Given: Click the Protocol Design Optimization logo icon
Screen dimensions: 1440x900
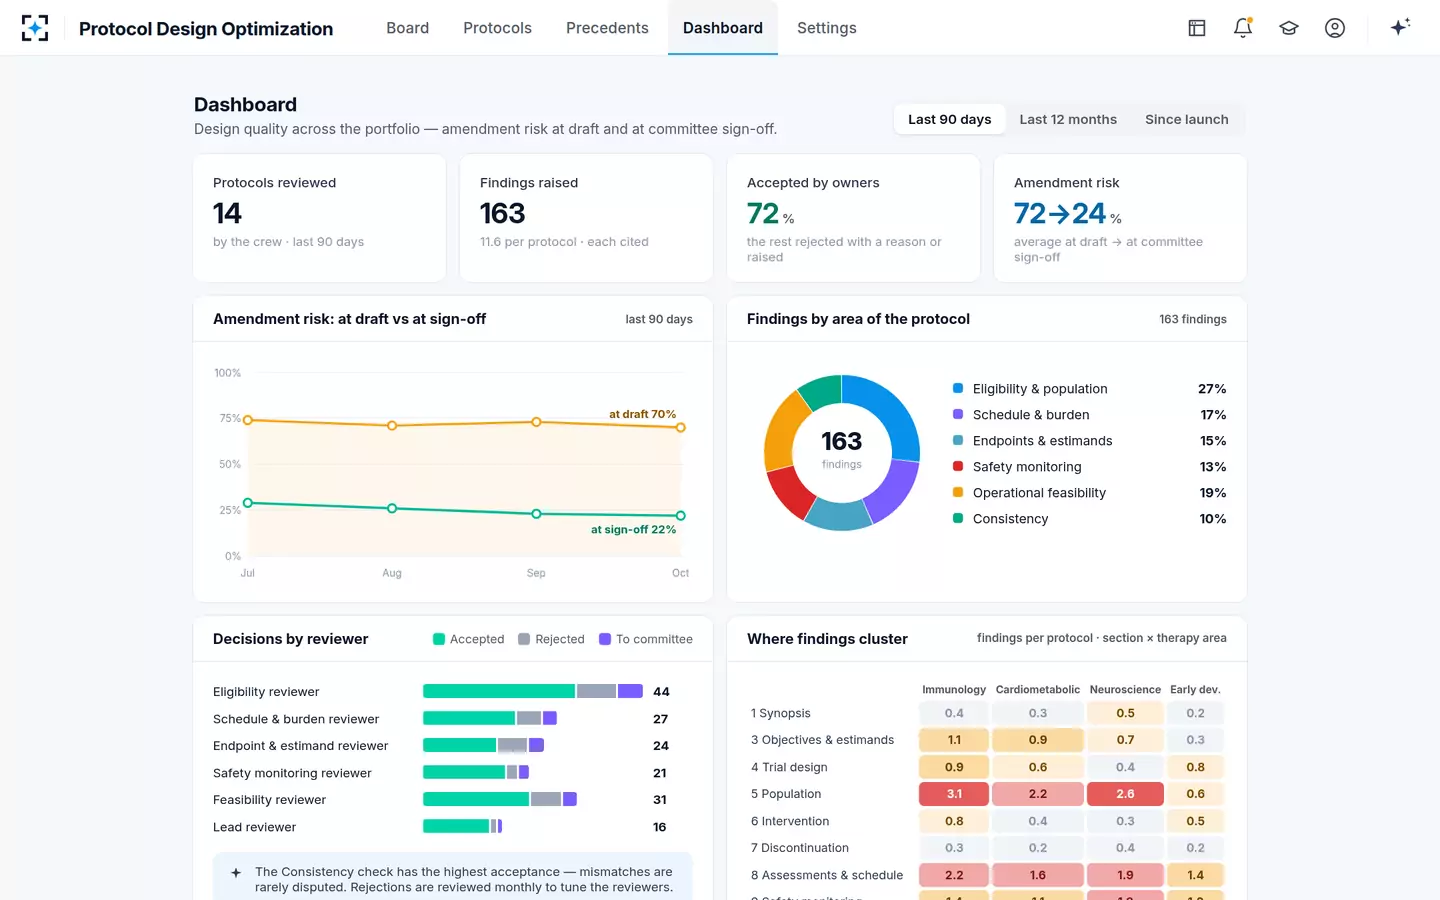Looking at the screenshot, I should point(35,28).
